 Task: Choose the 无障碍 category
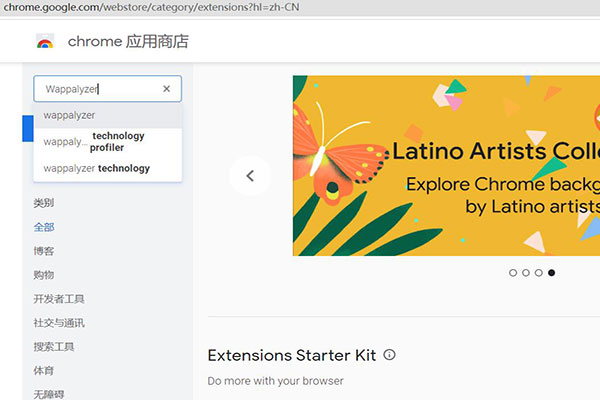coord(49,394)
